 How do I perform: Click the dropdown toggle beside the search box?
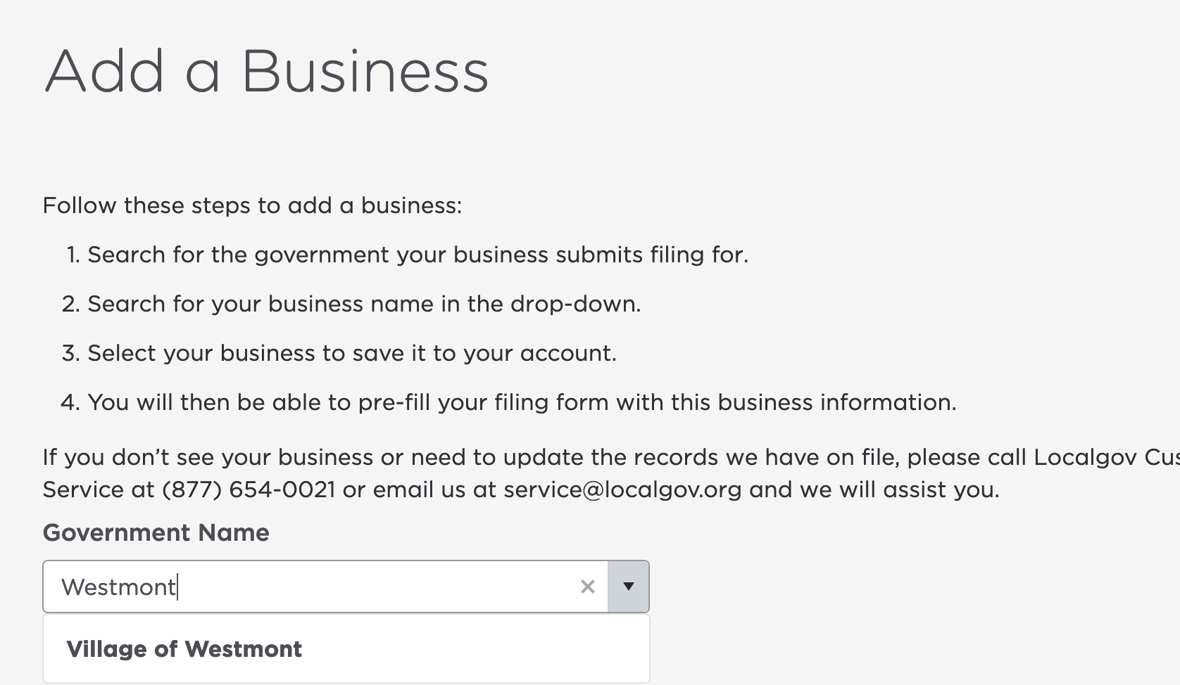click(629, 587)
